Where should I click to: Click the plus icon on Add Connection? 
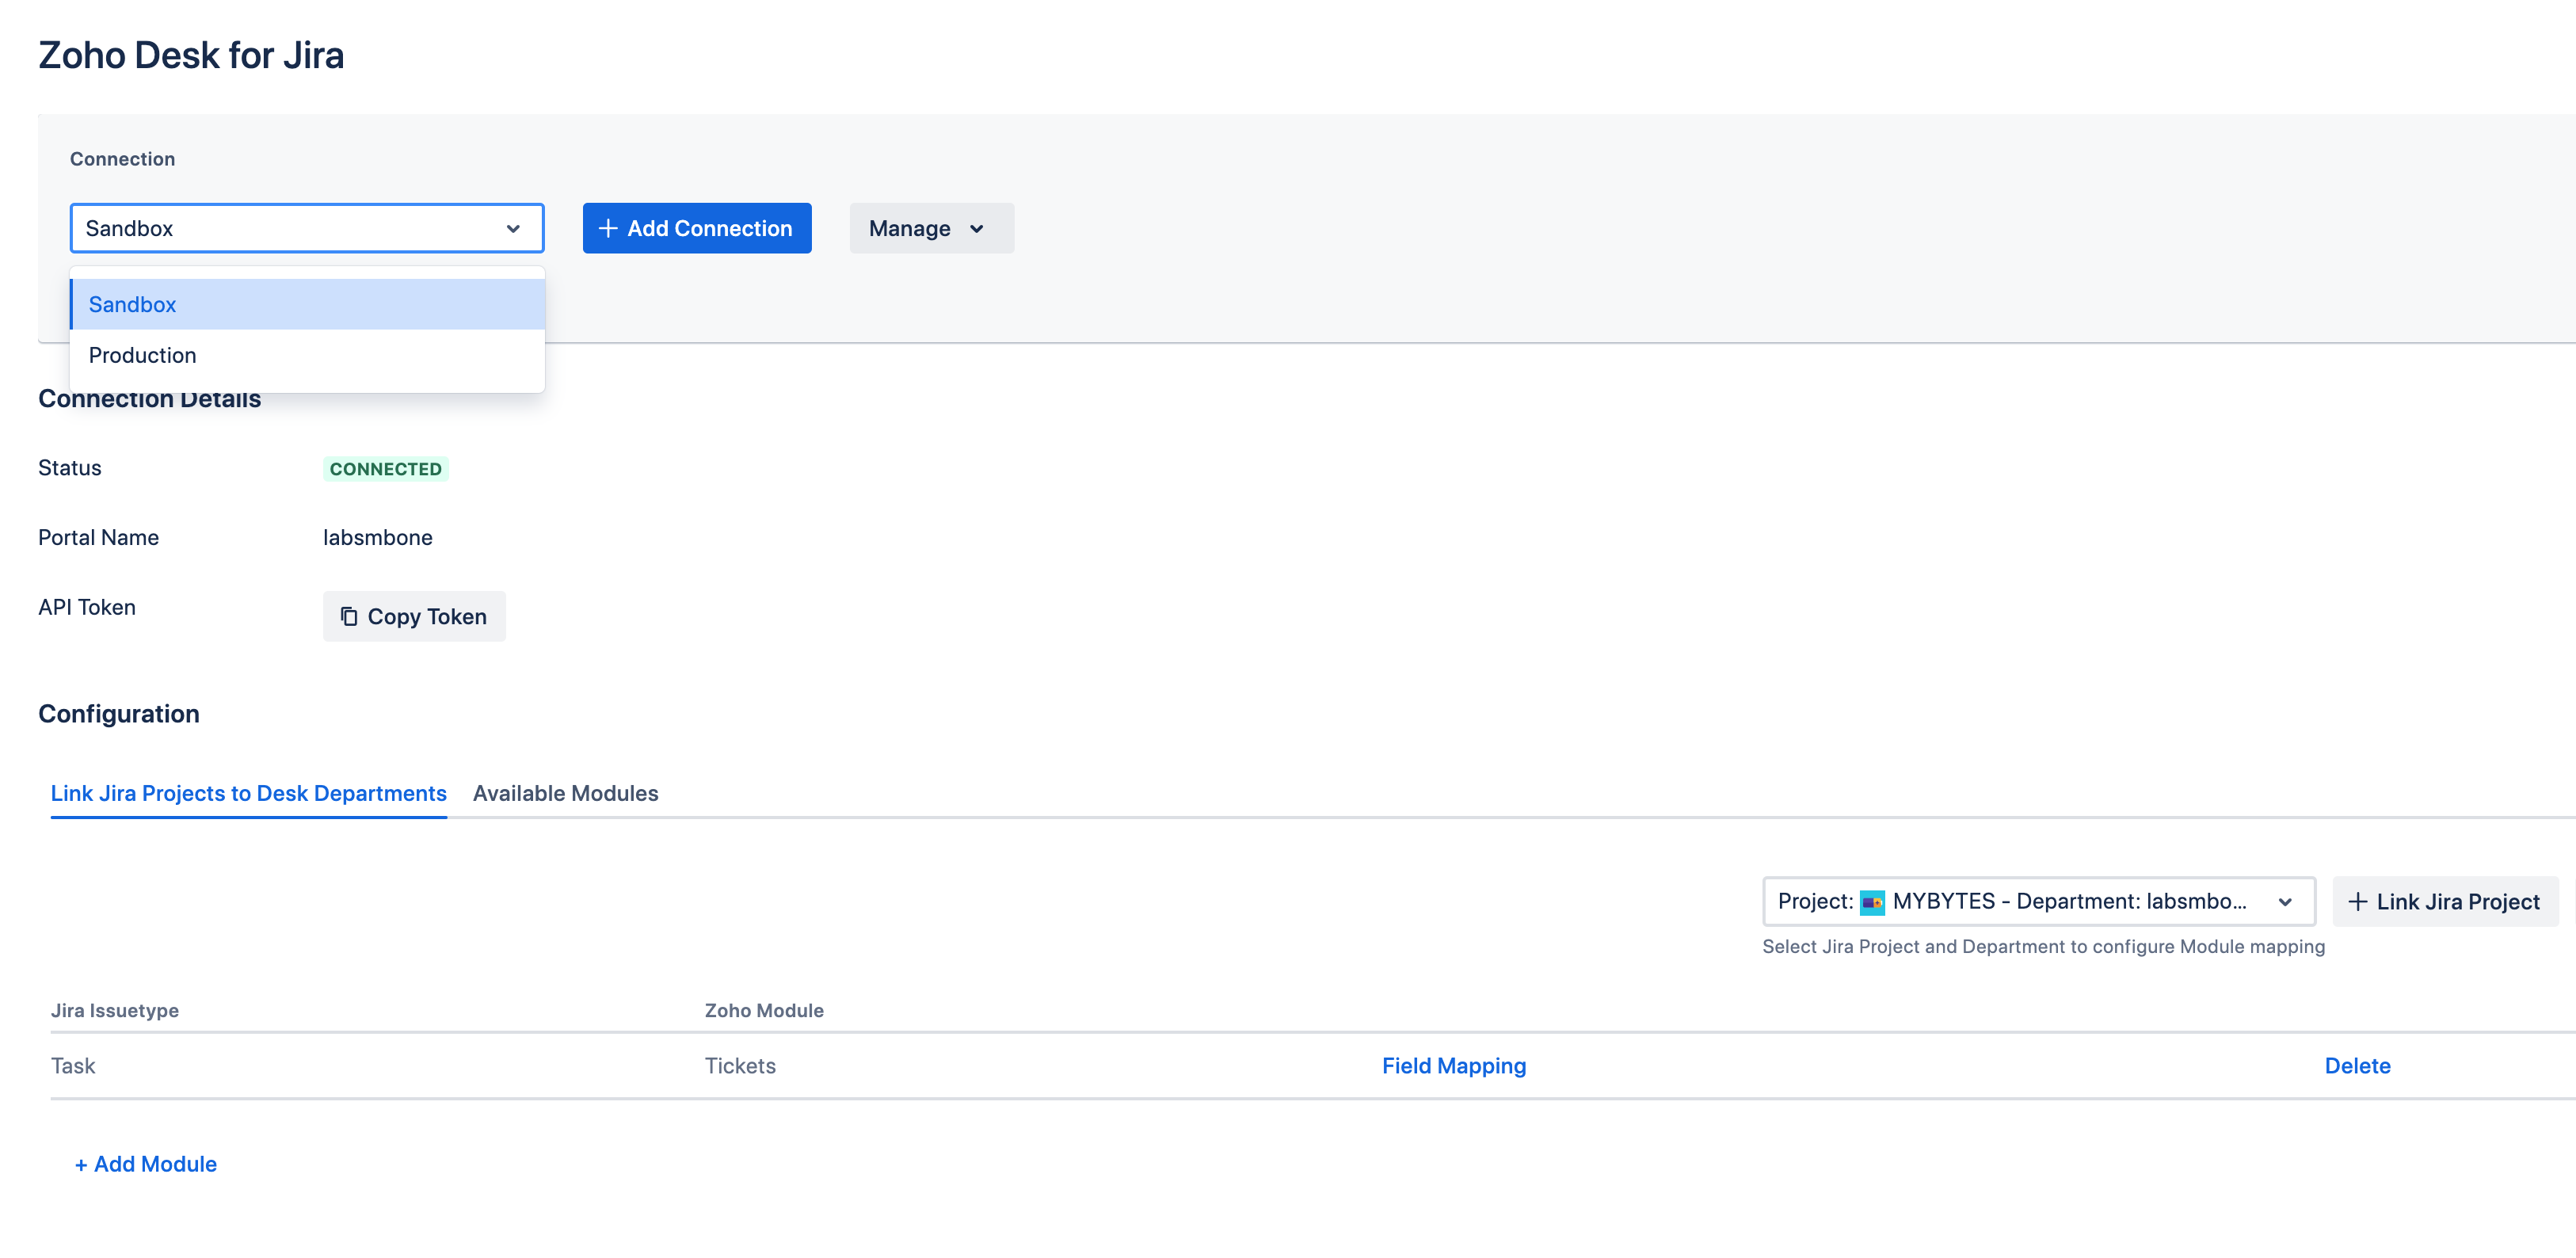607,228
